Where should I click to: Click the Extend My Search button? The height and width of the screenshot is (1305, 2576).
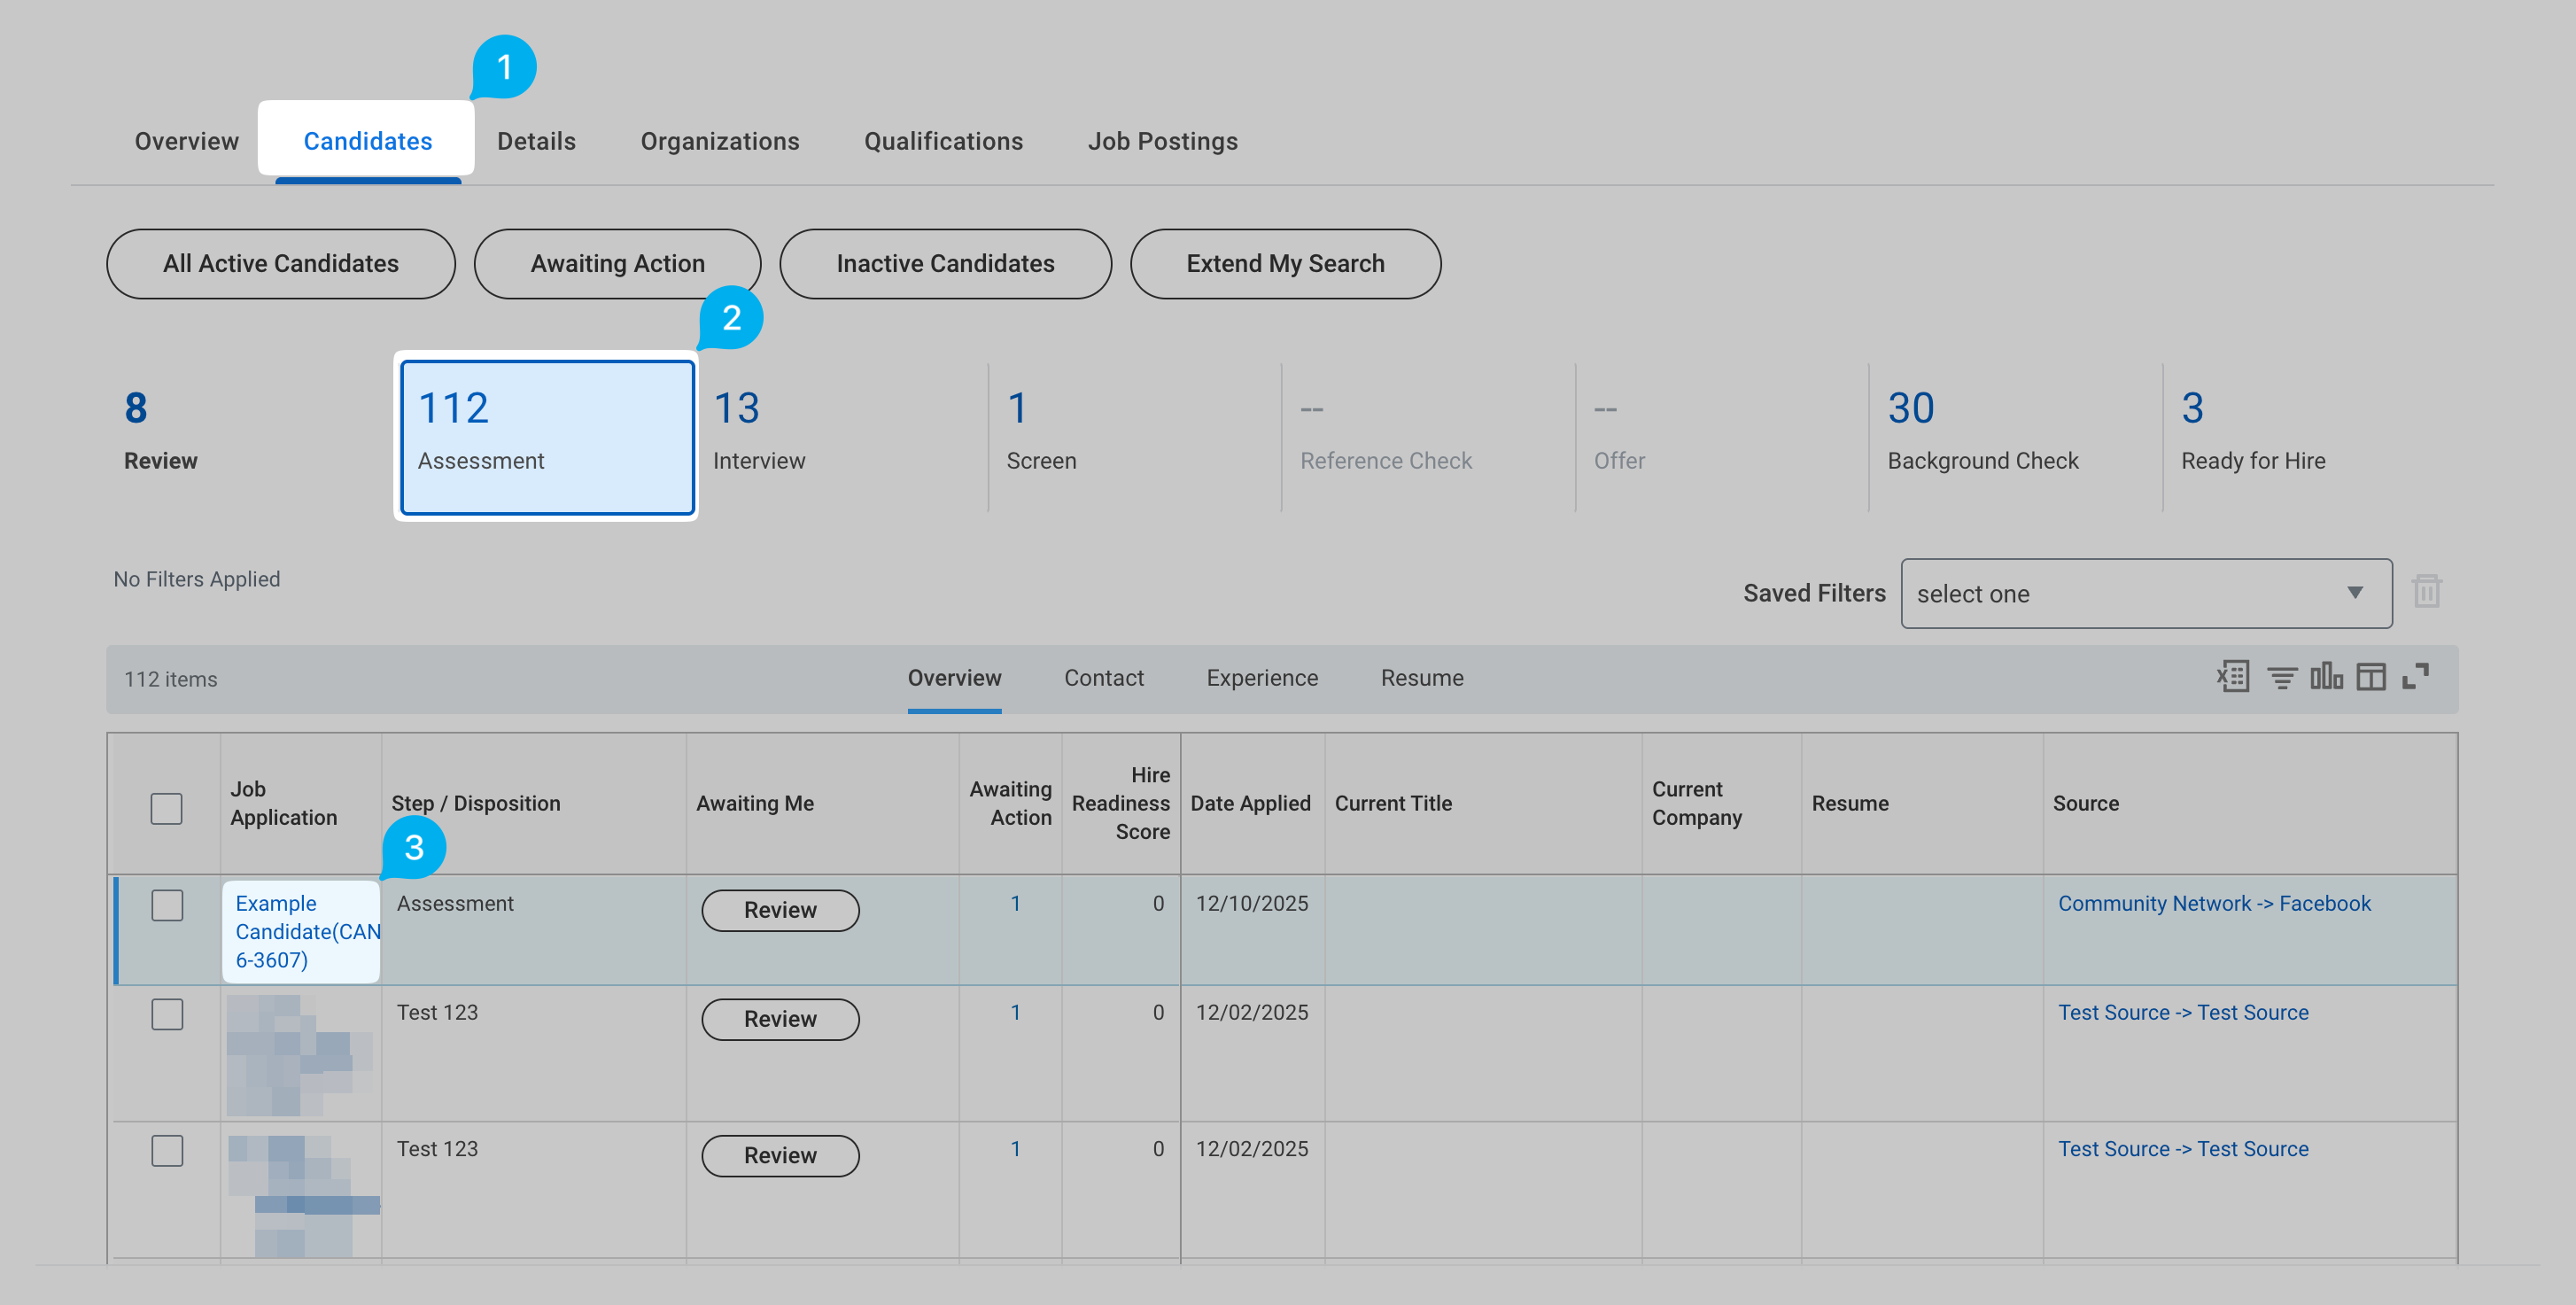click(1284, 263)
